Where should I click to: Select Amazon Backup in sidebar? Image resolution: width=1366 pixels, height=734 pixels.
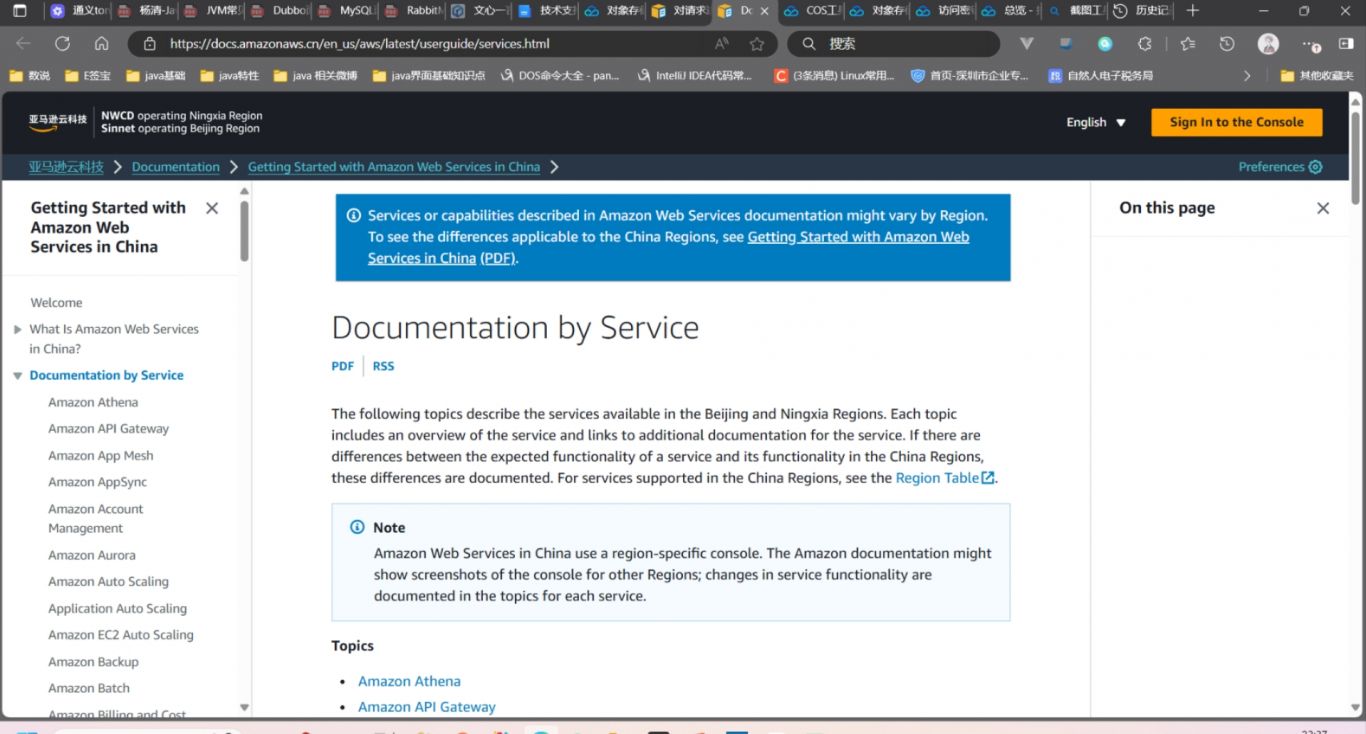click(93, 662)
